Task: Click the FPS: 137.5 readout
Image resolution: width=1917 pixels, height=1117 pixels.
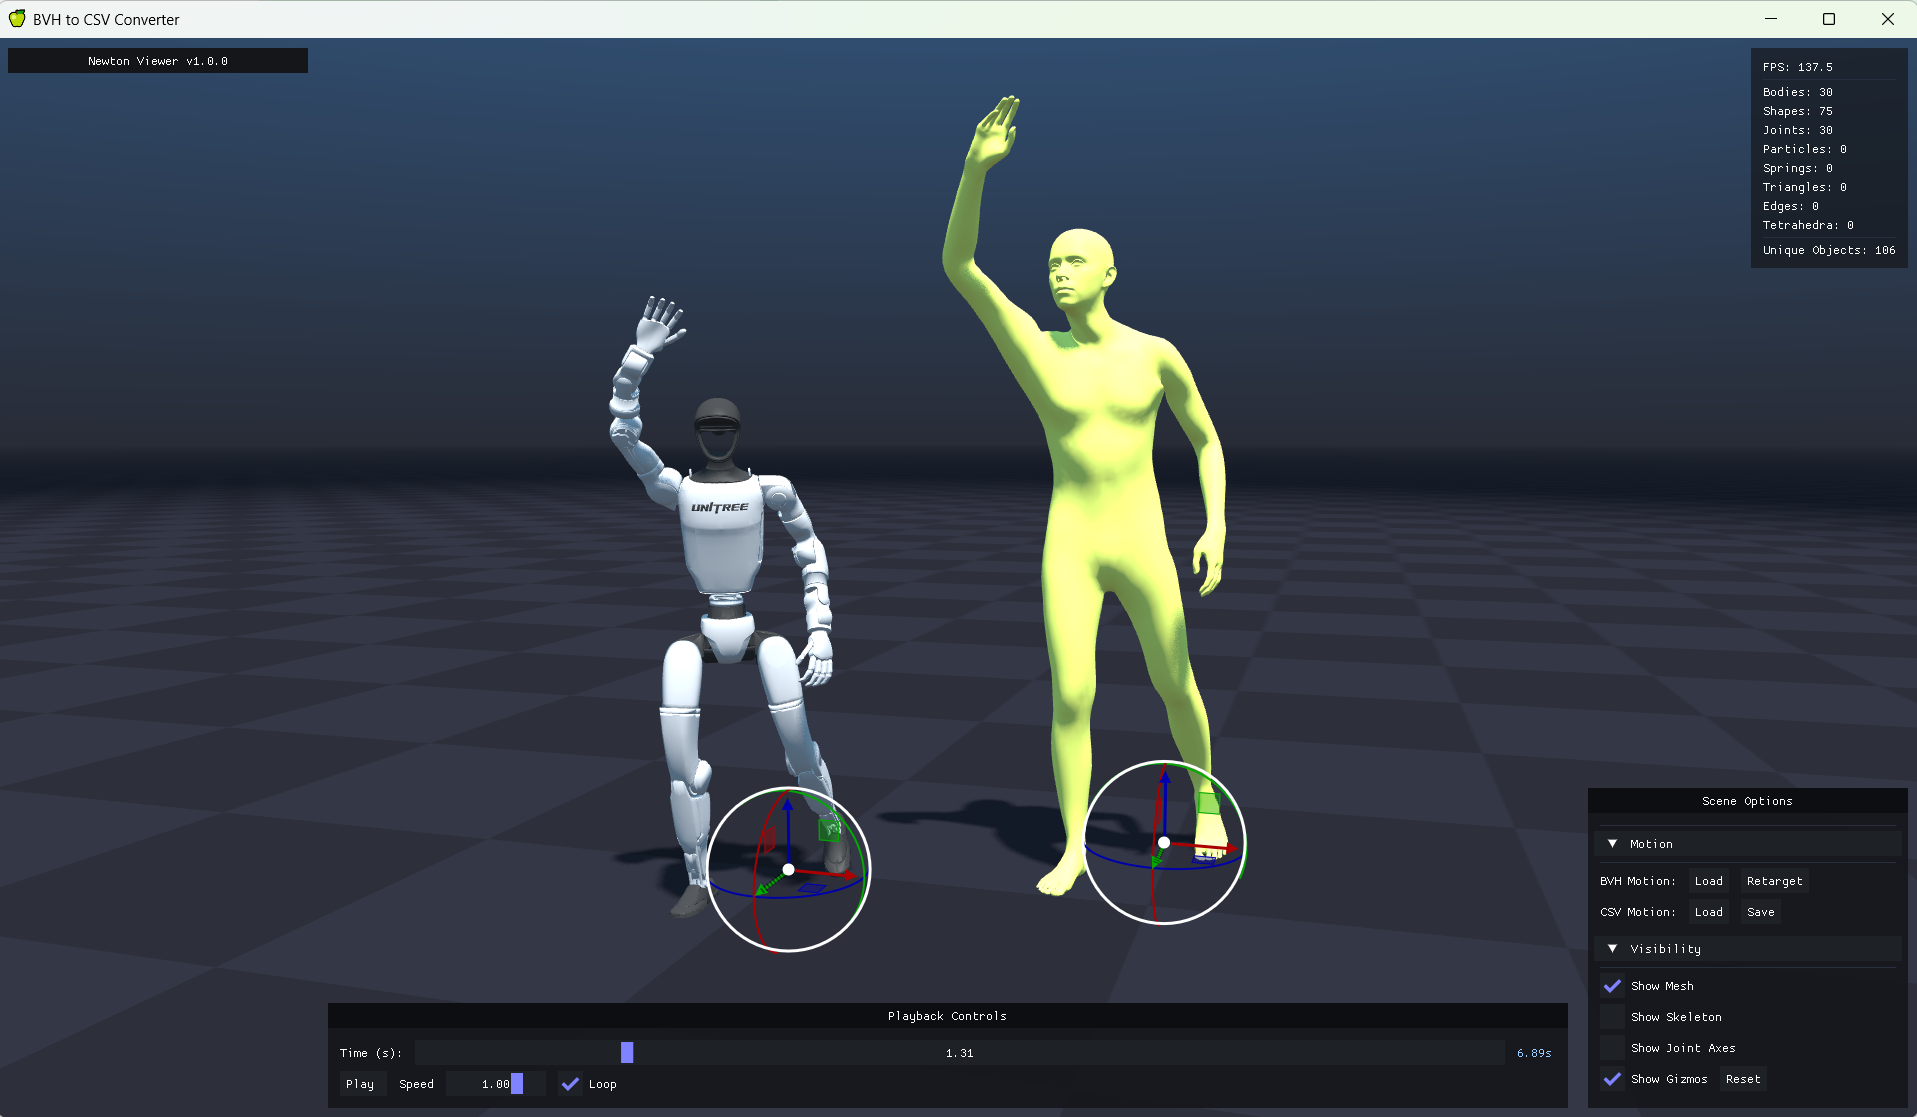Action: [1797, 67]
